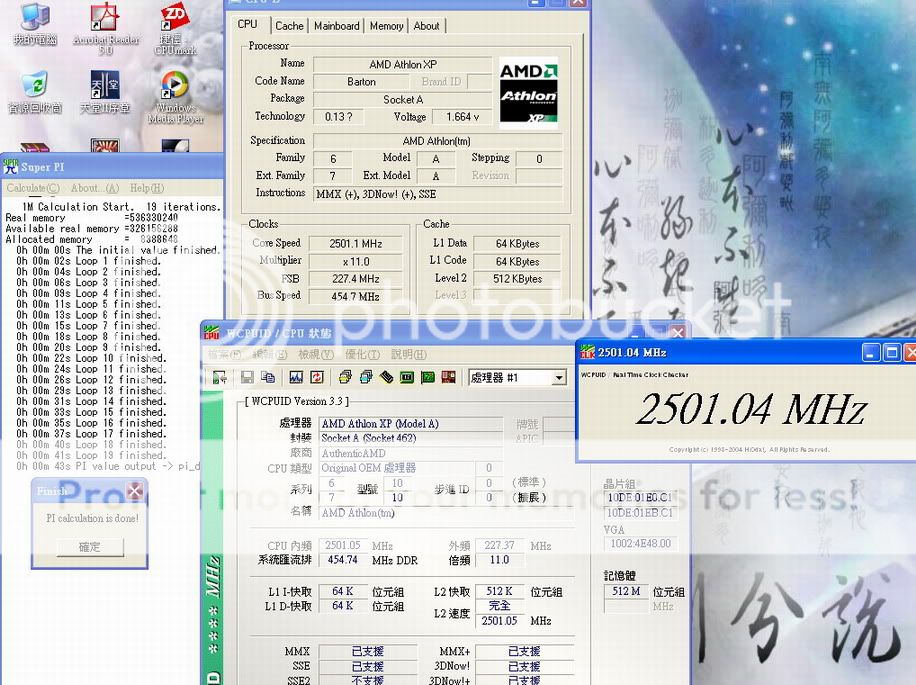Viewport: 916px width, 685px height.
Task: Open the About...(A) menu in Super PI
Action: click(95, 188)
